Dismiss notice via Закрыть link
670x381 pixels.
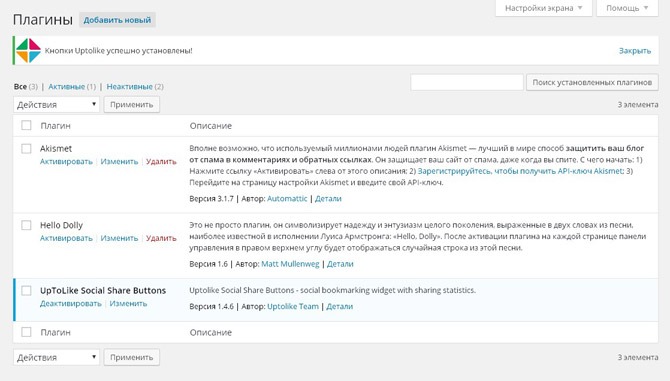(635, 51)
